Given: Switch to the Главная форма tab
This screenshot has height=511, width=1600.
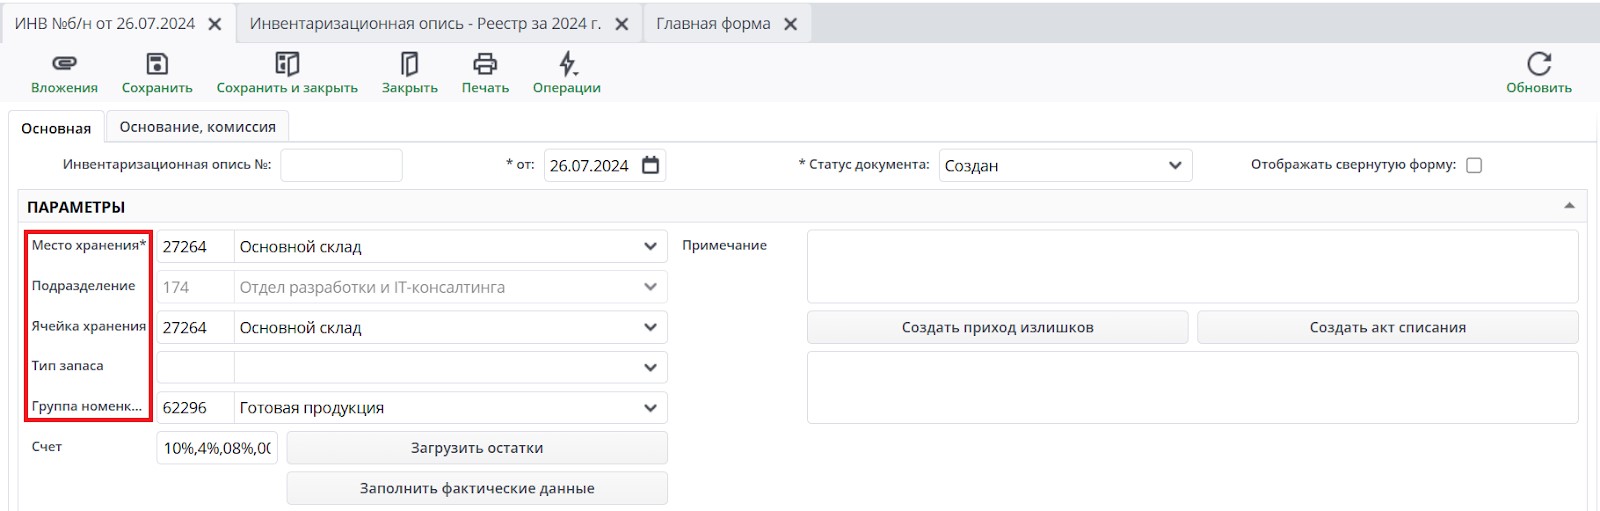Looking at the screenshot, I should pyautogui.click(x=713, y=24).
